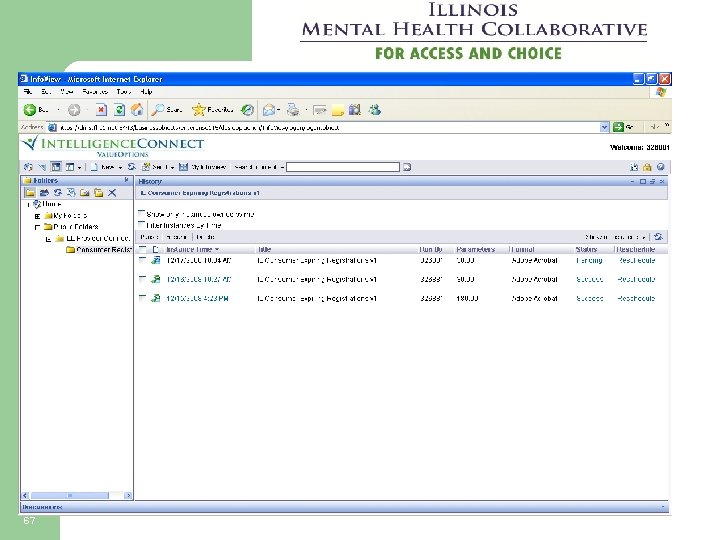Check the row with parameter 10.00
Viewport: 720px width, 540px height.
tap(143, 260)
